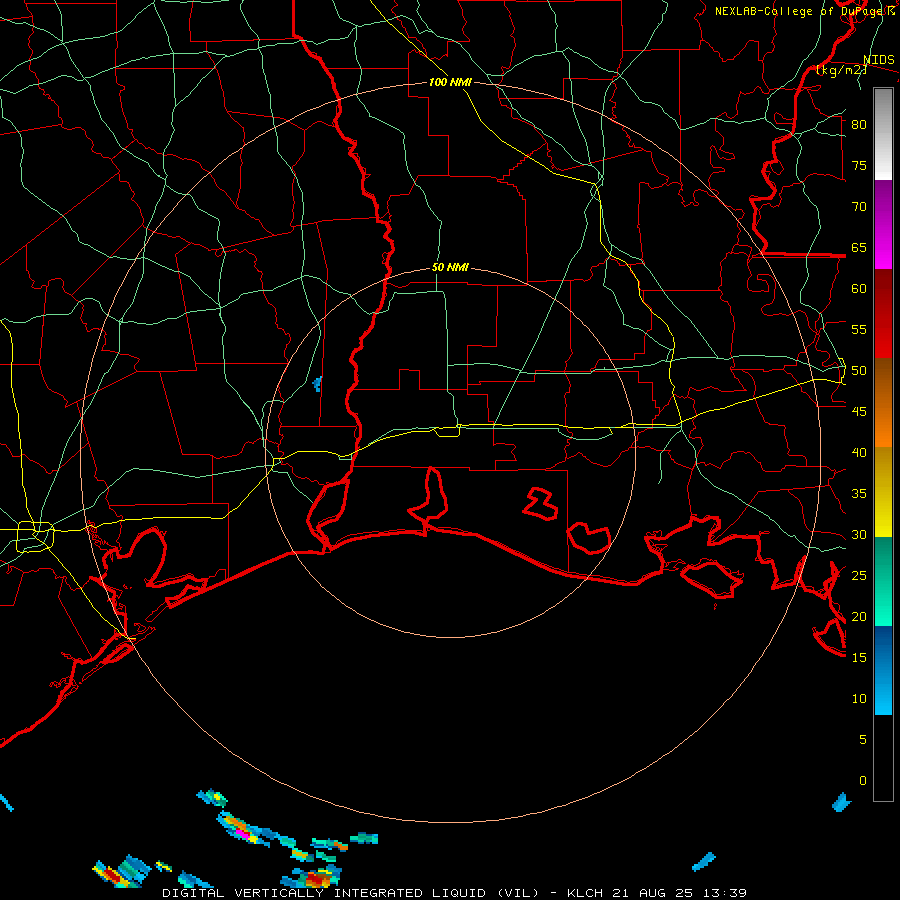Click the (kg/m2) units label
This screenshot has height=900, width=900.
point(841,70)
